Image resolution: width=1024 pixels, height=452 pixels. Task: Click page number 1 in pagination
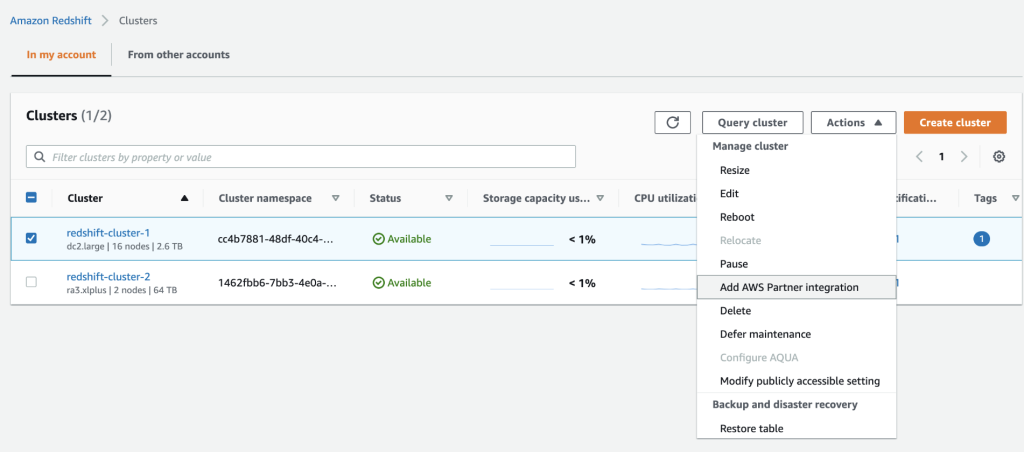coord(941,157)
